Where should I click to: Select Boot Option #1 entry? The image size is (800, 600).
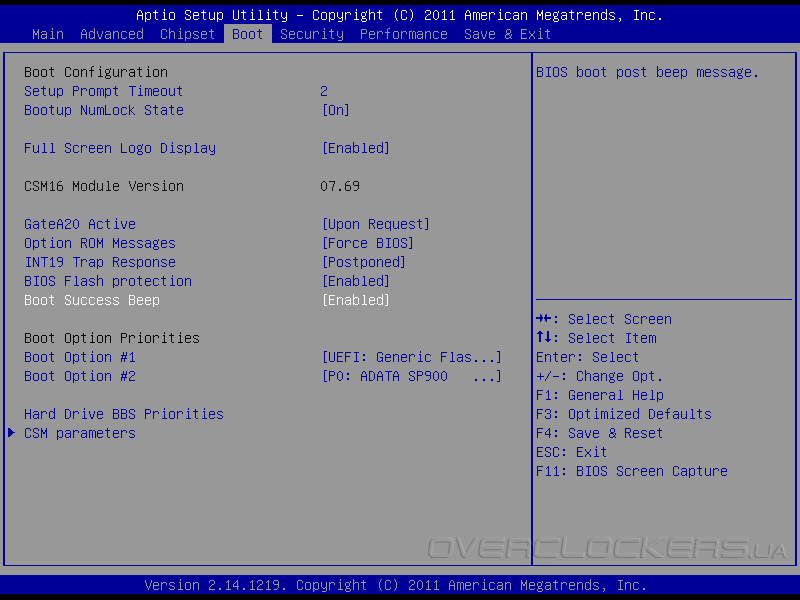80,357
